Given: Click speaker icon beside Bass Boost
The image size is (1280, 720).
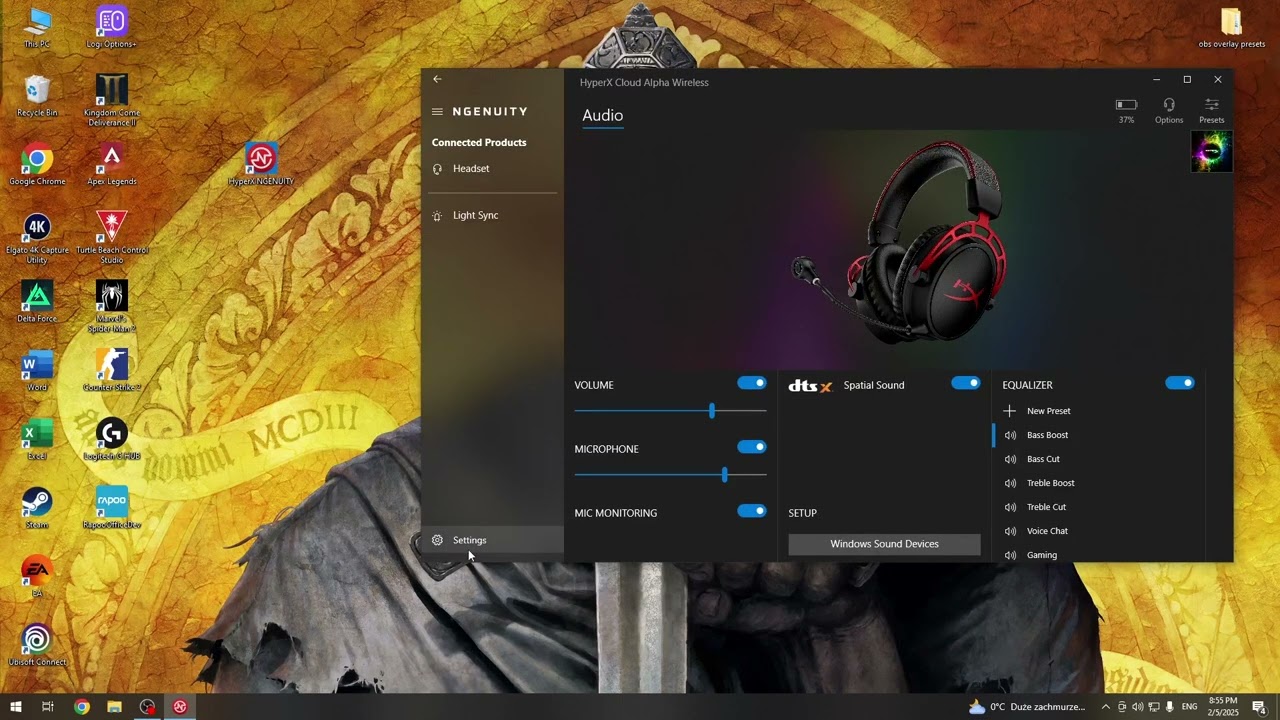Looking at the screenshot, I should 1010,435.
